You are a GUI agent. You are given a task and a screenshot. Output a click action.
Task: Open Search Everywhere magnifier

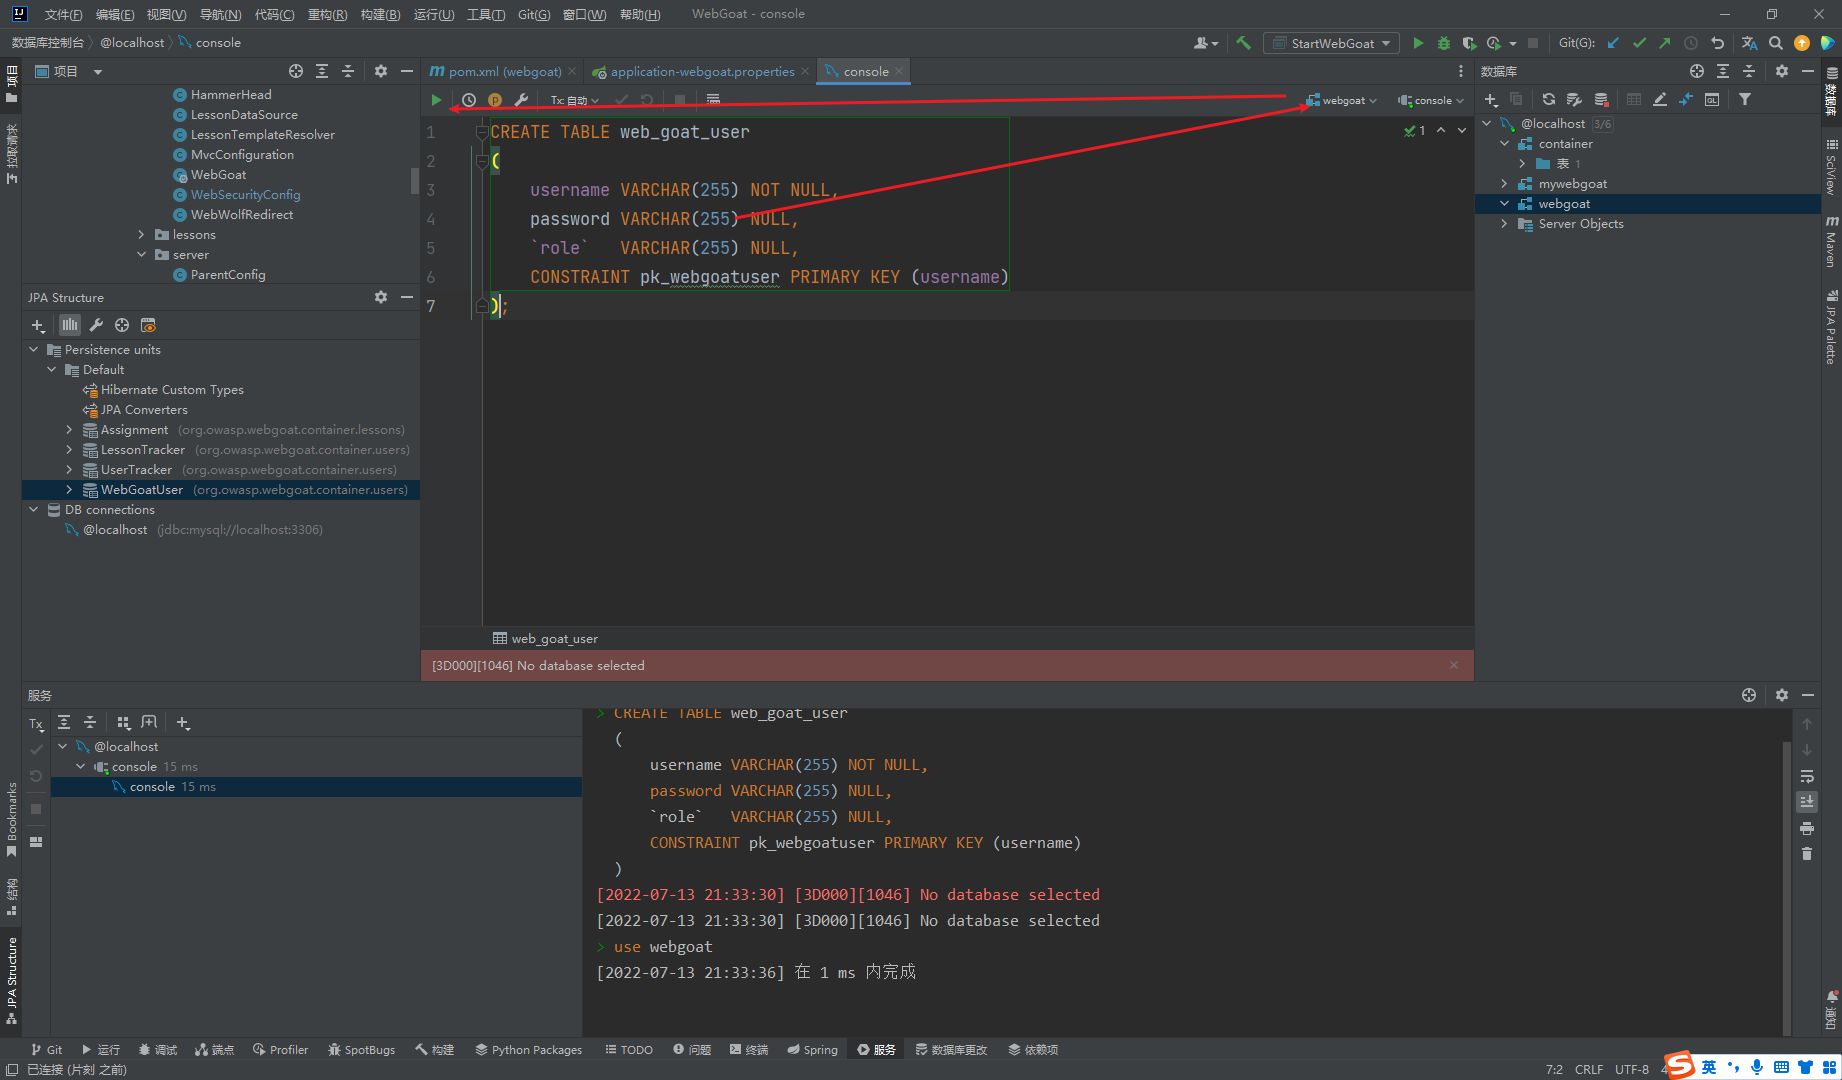(x=1775, y=43)
